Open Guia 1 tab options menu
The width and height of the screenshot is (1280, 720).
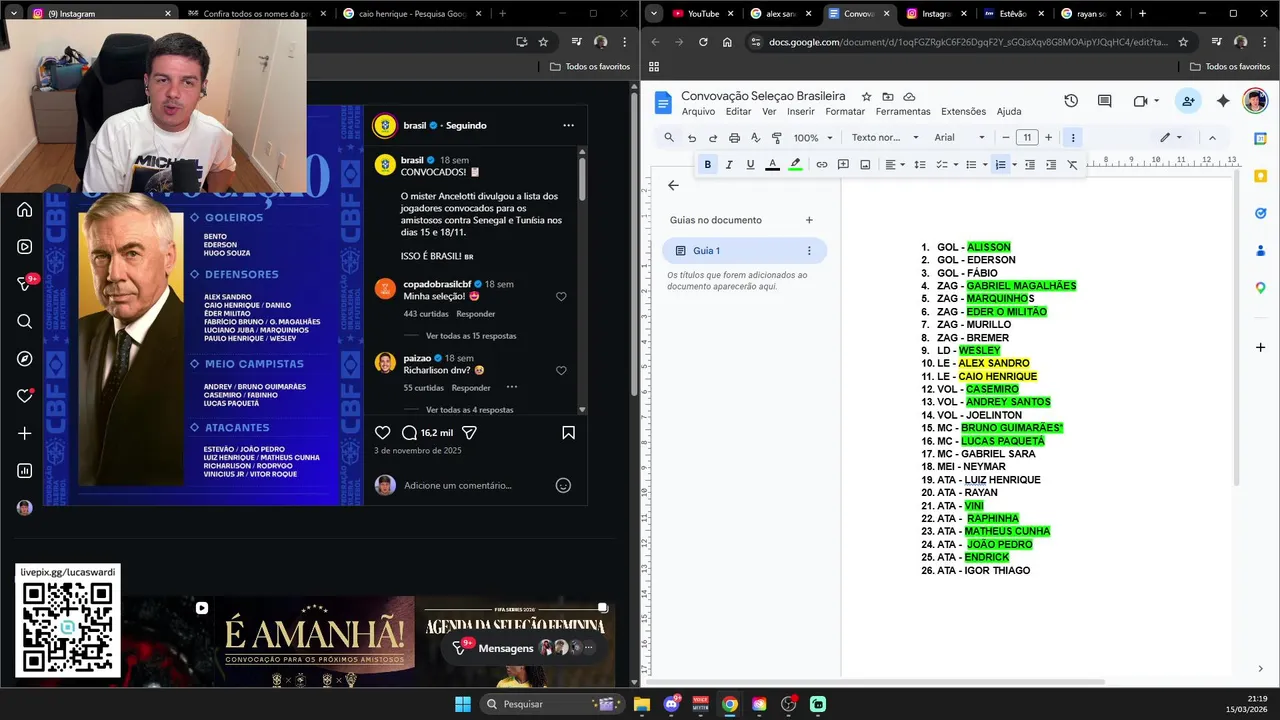click(x=809, y=251)
